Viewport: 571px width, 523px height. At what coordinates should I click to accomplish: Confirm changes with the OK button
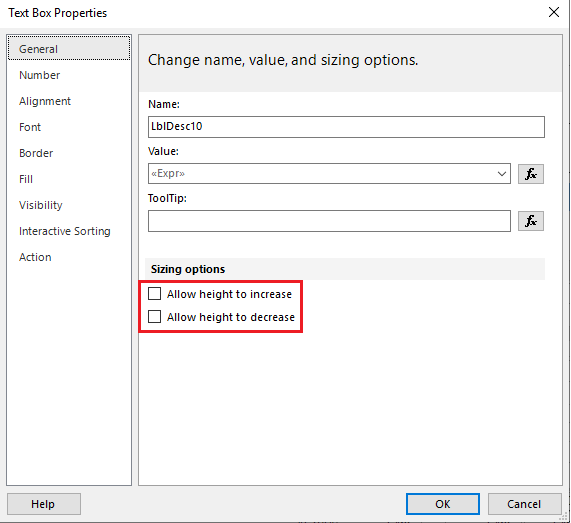[443, 504]
